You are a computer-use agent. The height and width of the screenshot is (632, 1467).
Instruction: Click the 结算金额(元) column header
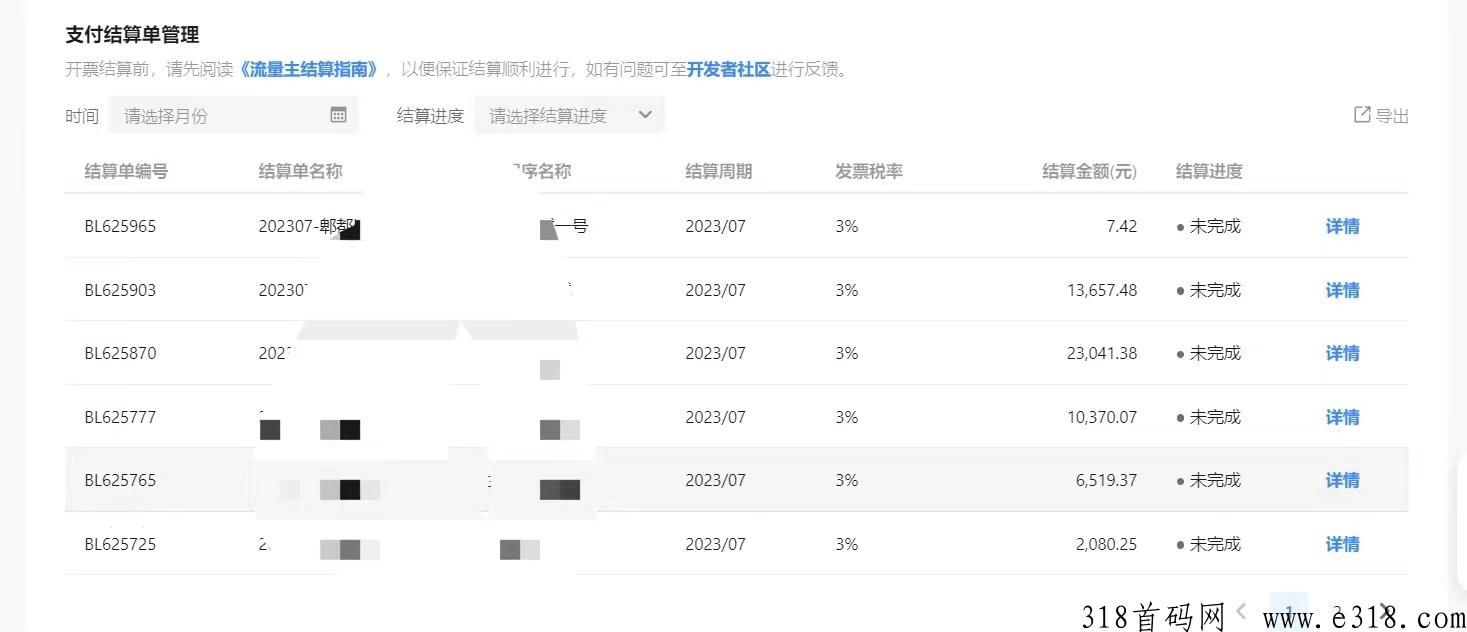point(1089,171)
